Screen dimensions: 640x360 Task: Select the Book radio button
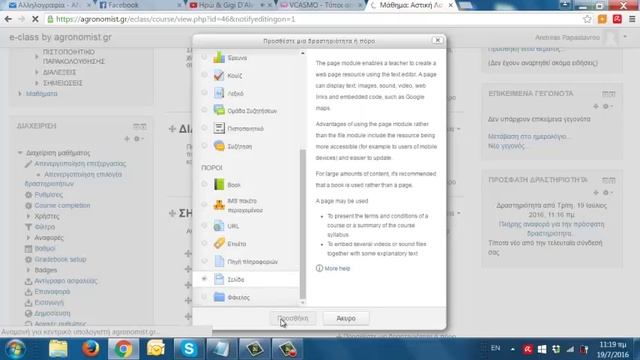204,184
